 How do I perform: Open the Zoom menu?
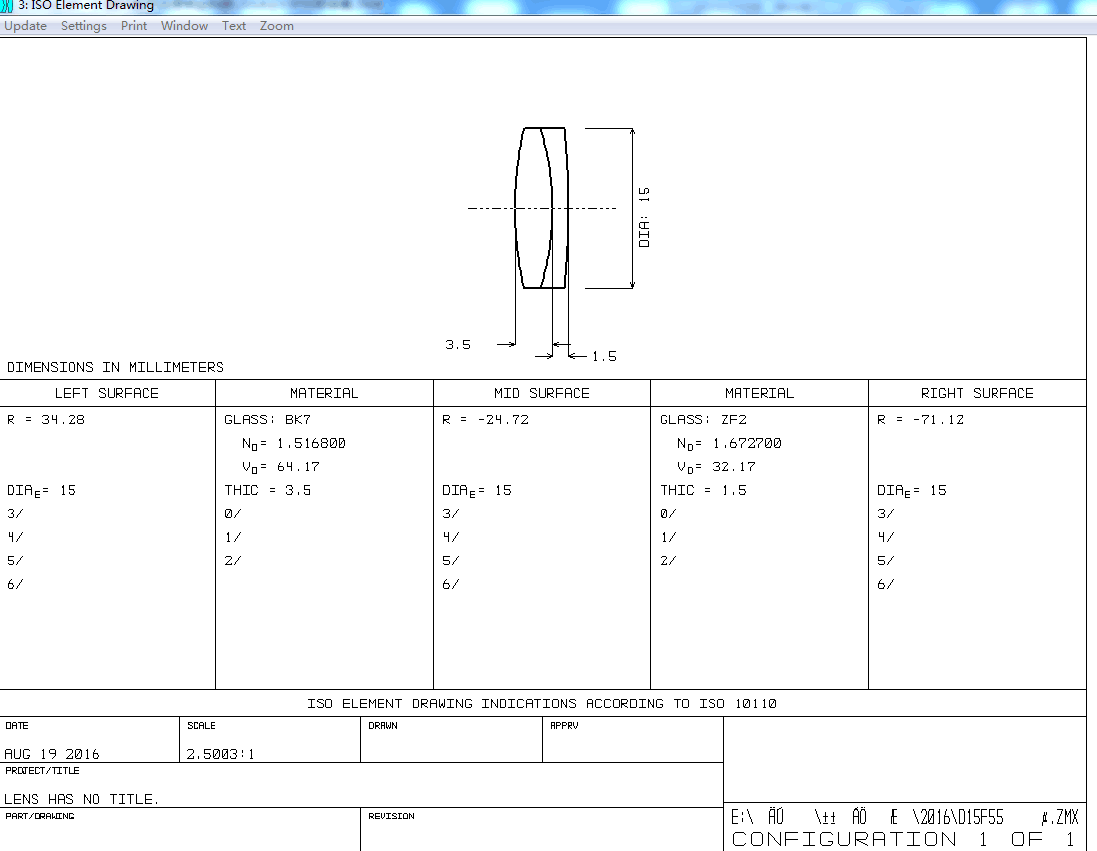click(x=276, y=26)
